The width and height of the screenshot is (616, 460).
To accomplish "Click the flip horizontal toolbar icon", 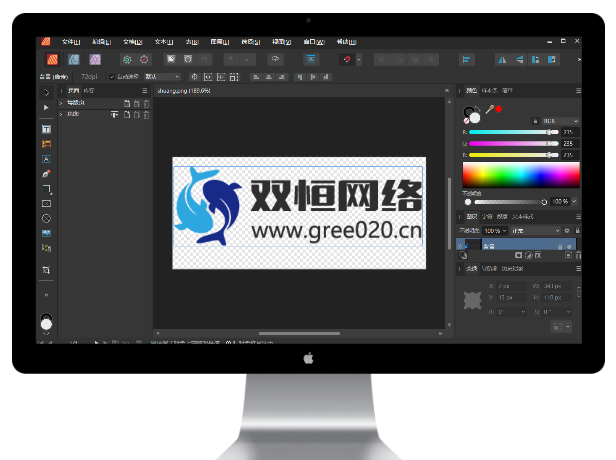I will coord(503,59).
